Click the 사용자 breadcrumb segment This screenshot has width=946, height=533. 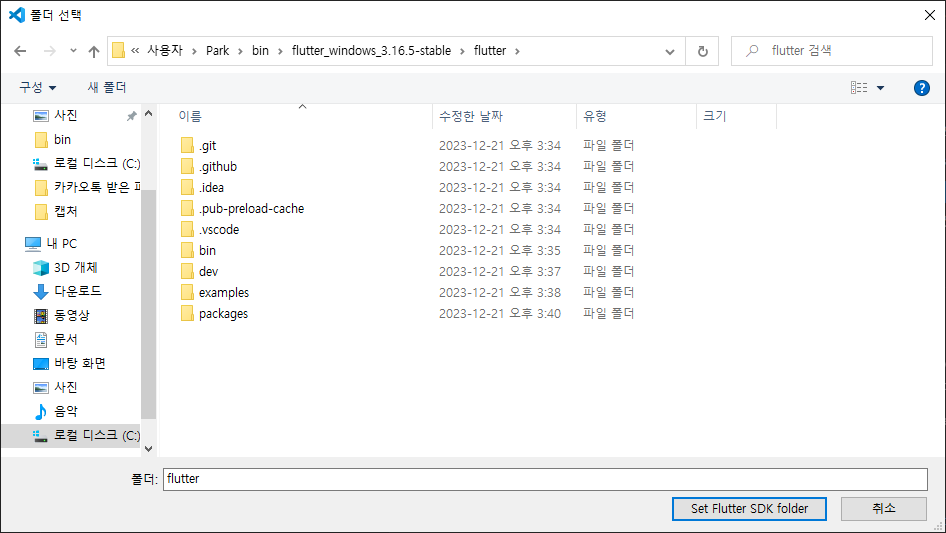point(165,51)
